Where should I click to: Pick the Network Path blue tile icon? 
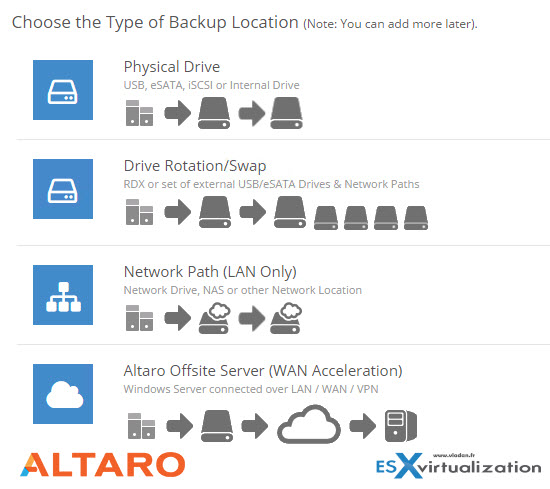pyautogui.click(x=63, y=295)
